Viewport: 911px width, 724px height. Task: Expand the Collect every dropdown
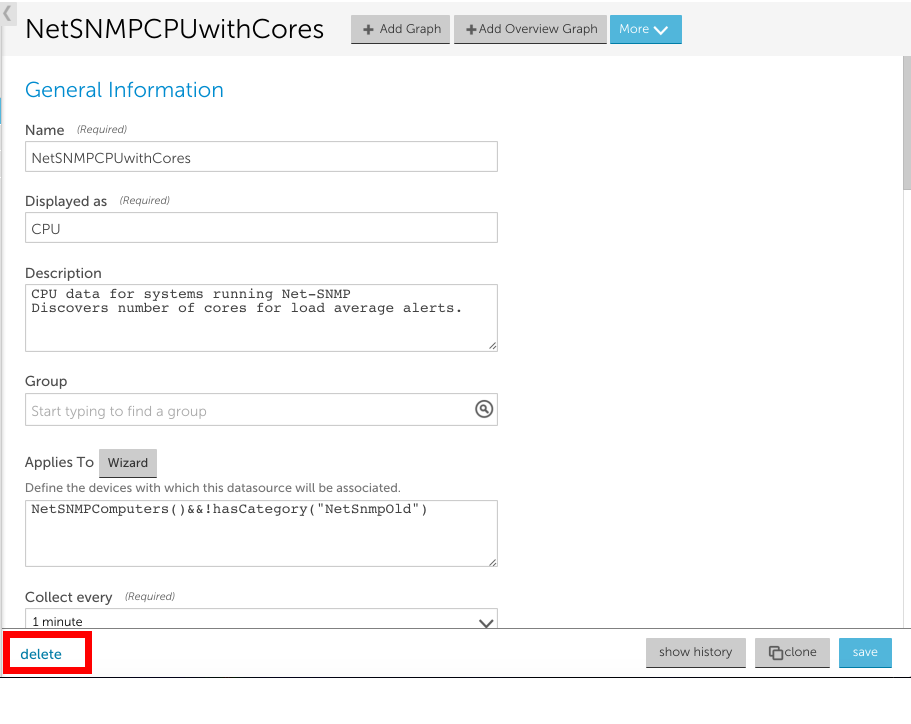point(261,619)
